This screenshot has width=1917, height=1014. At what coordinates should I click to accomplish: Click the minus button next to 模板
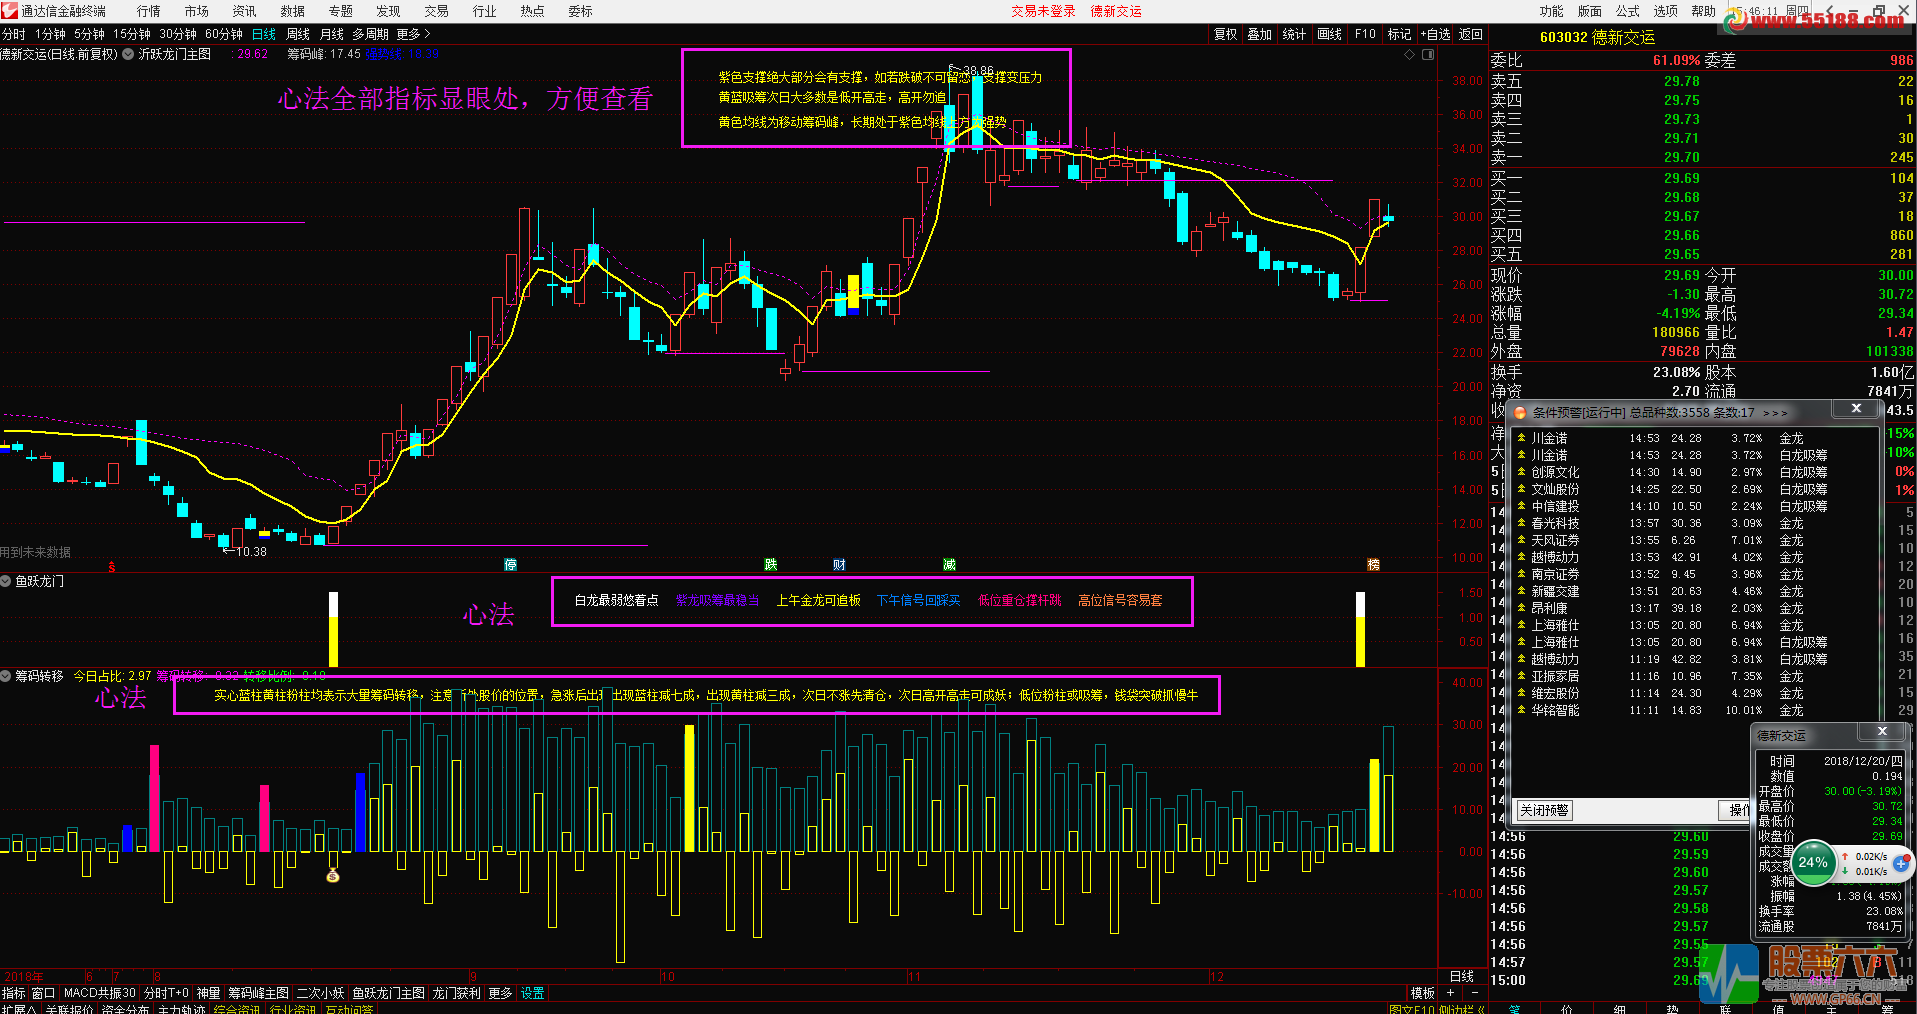point(1474,993)
